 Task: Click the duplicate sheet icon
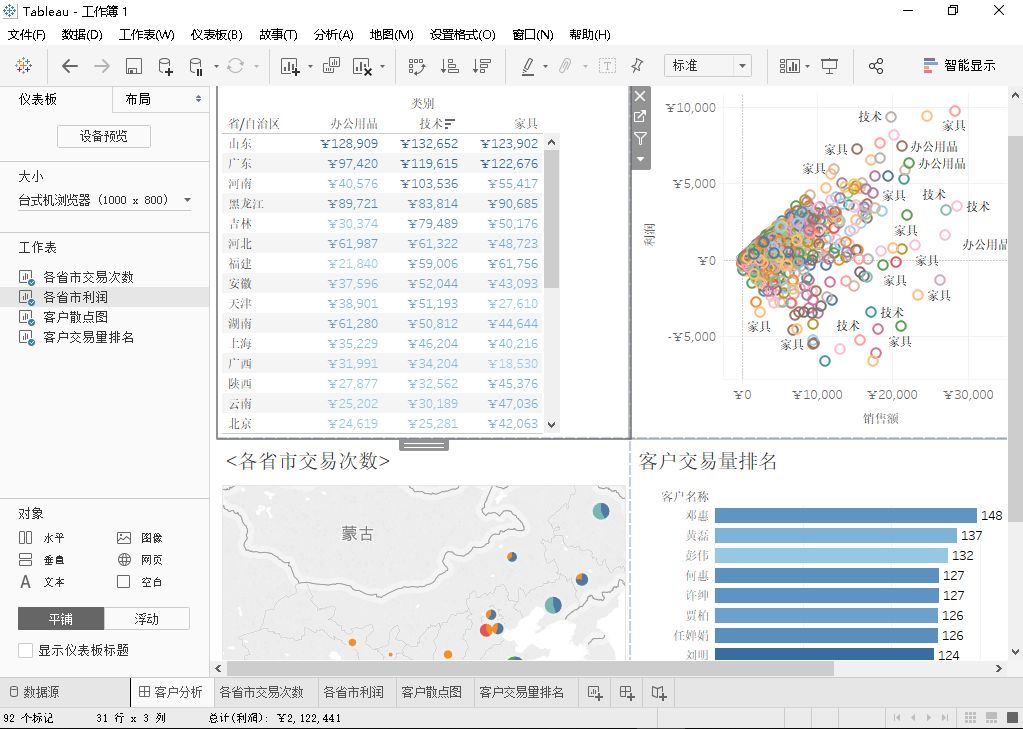331,65
